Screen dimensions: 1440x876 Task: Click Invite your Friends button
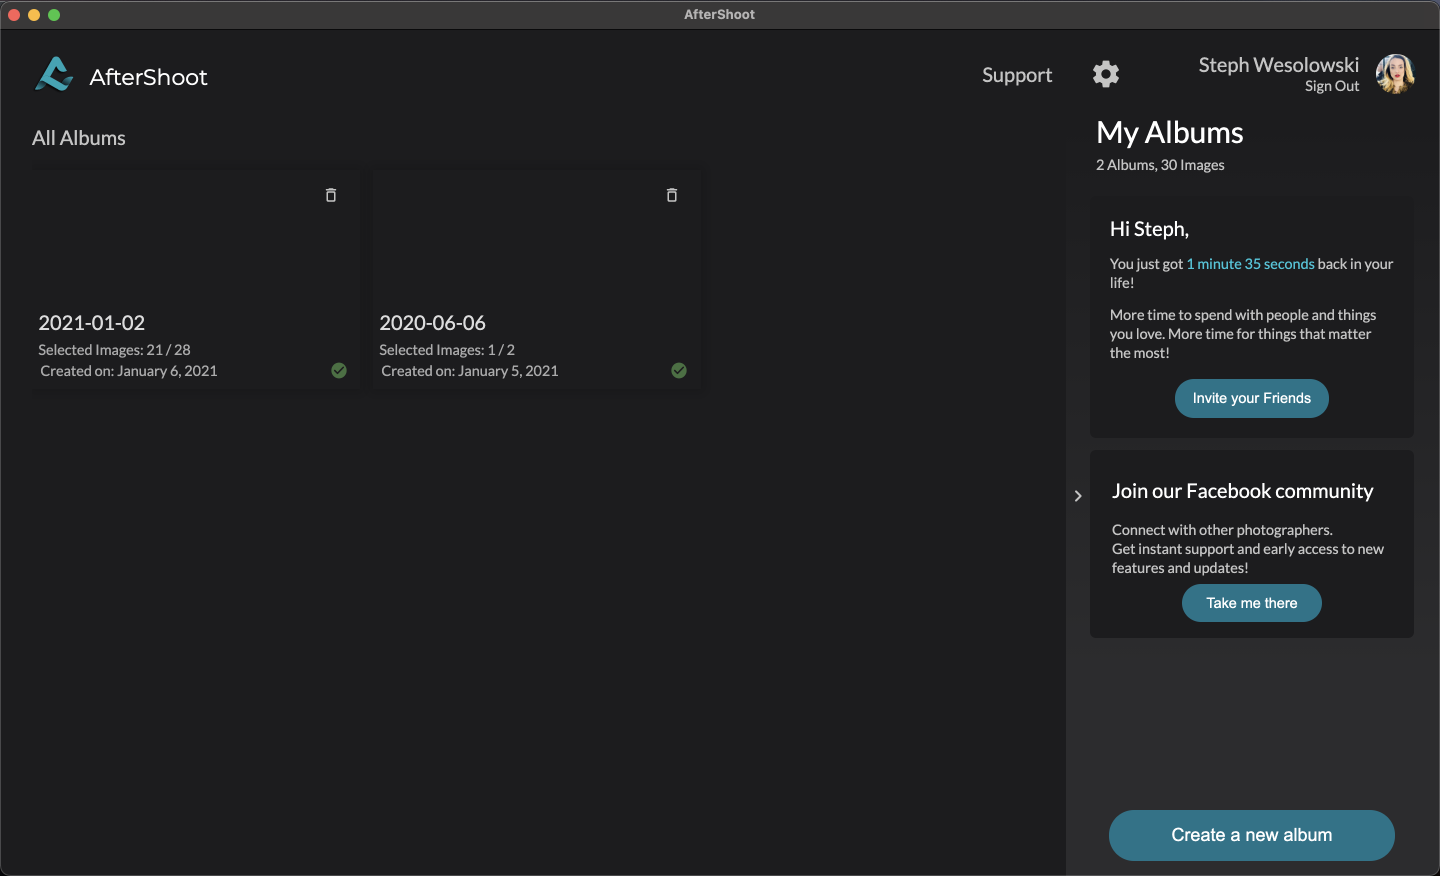click(x=1252, y=398)
